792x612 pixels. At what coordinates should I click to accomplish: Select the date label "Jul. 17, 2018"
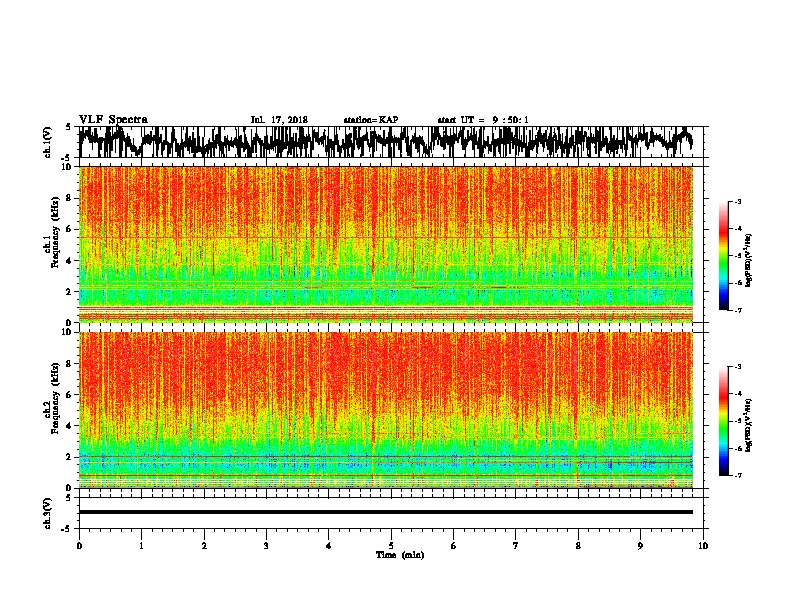coord(279,120)
